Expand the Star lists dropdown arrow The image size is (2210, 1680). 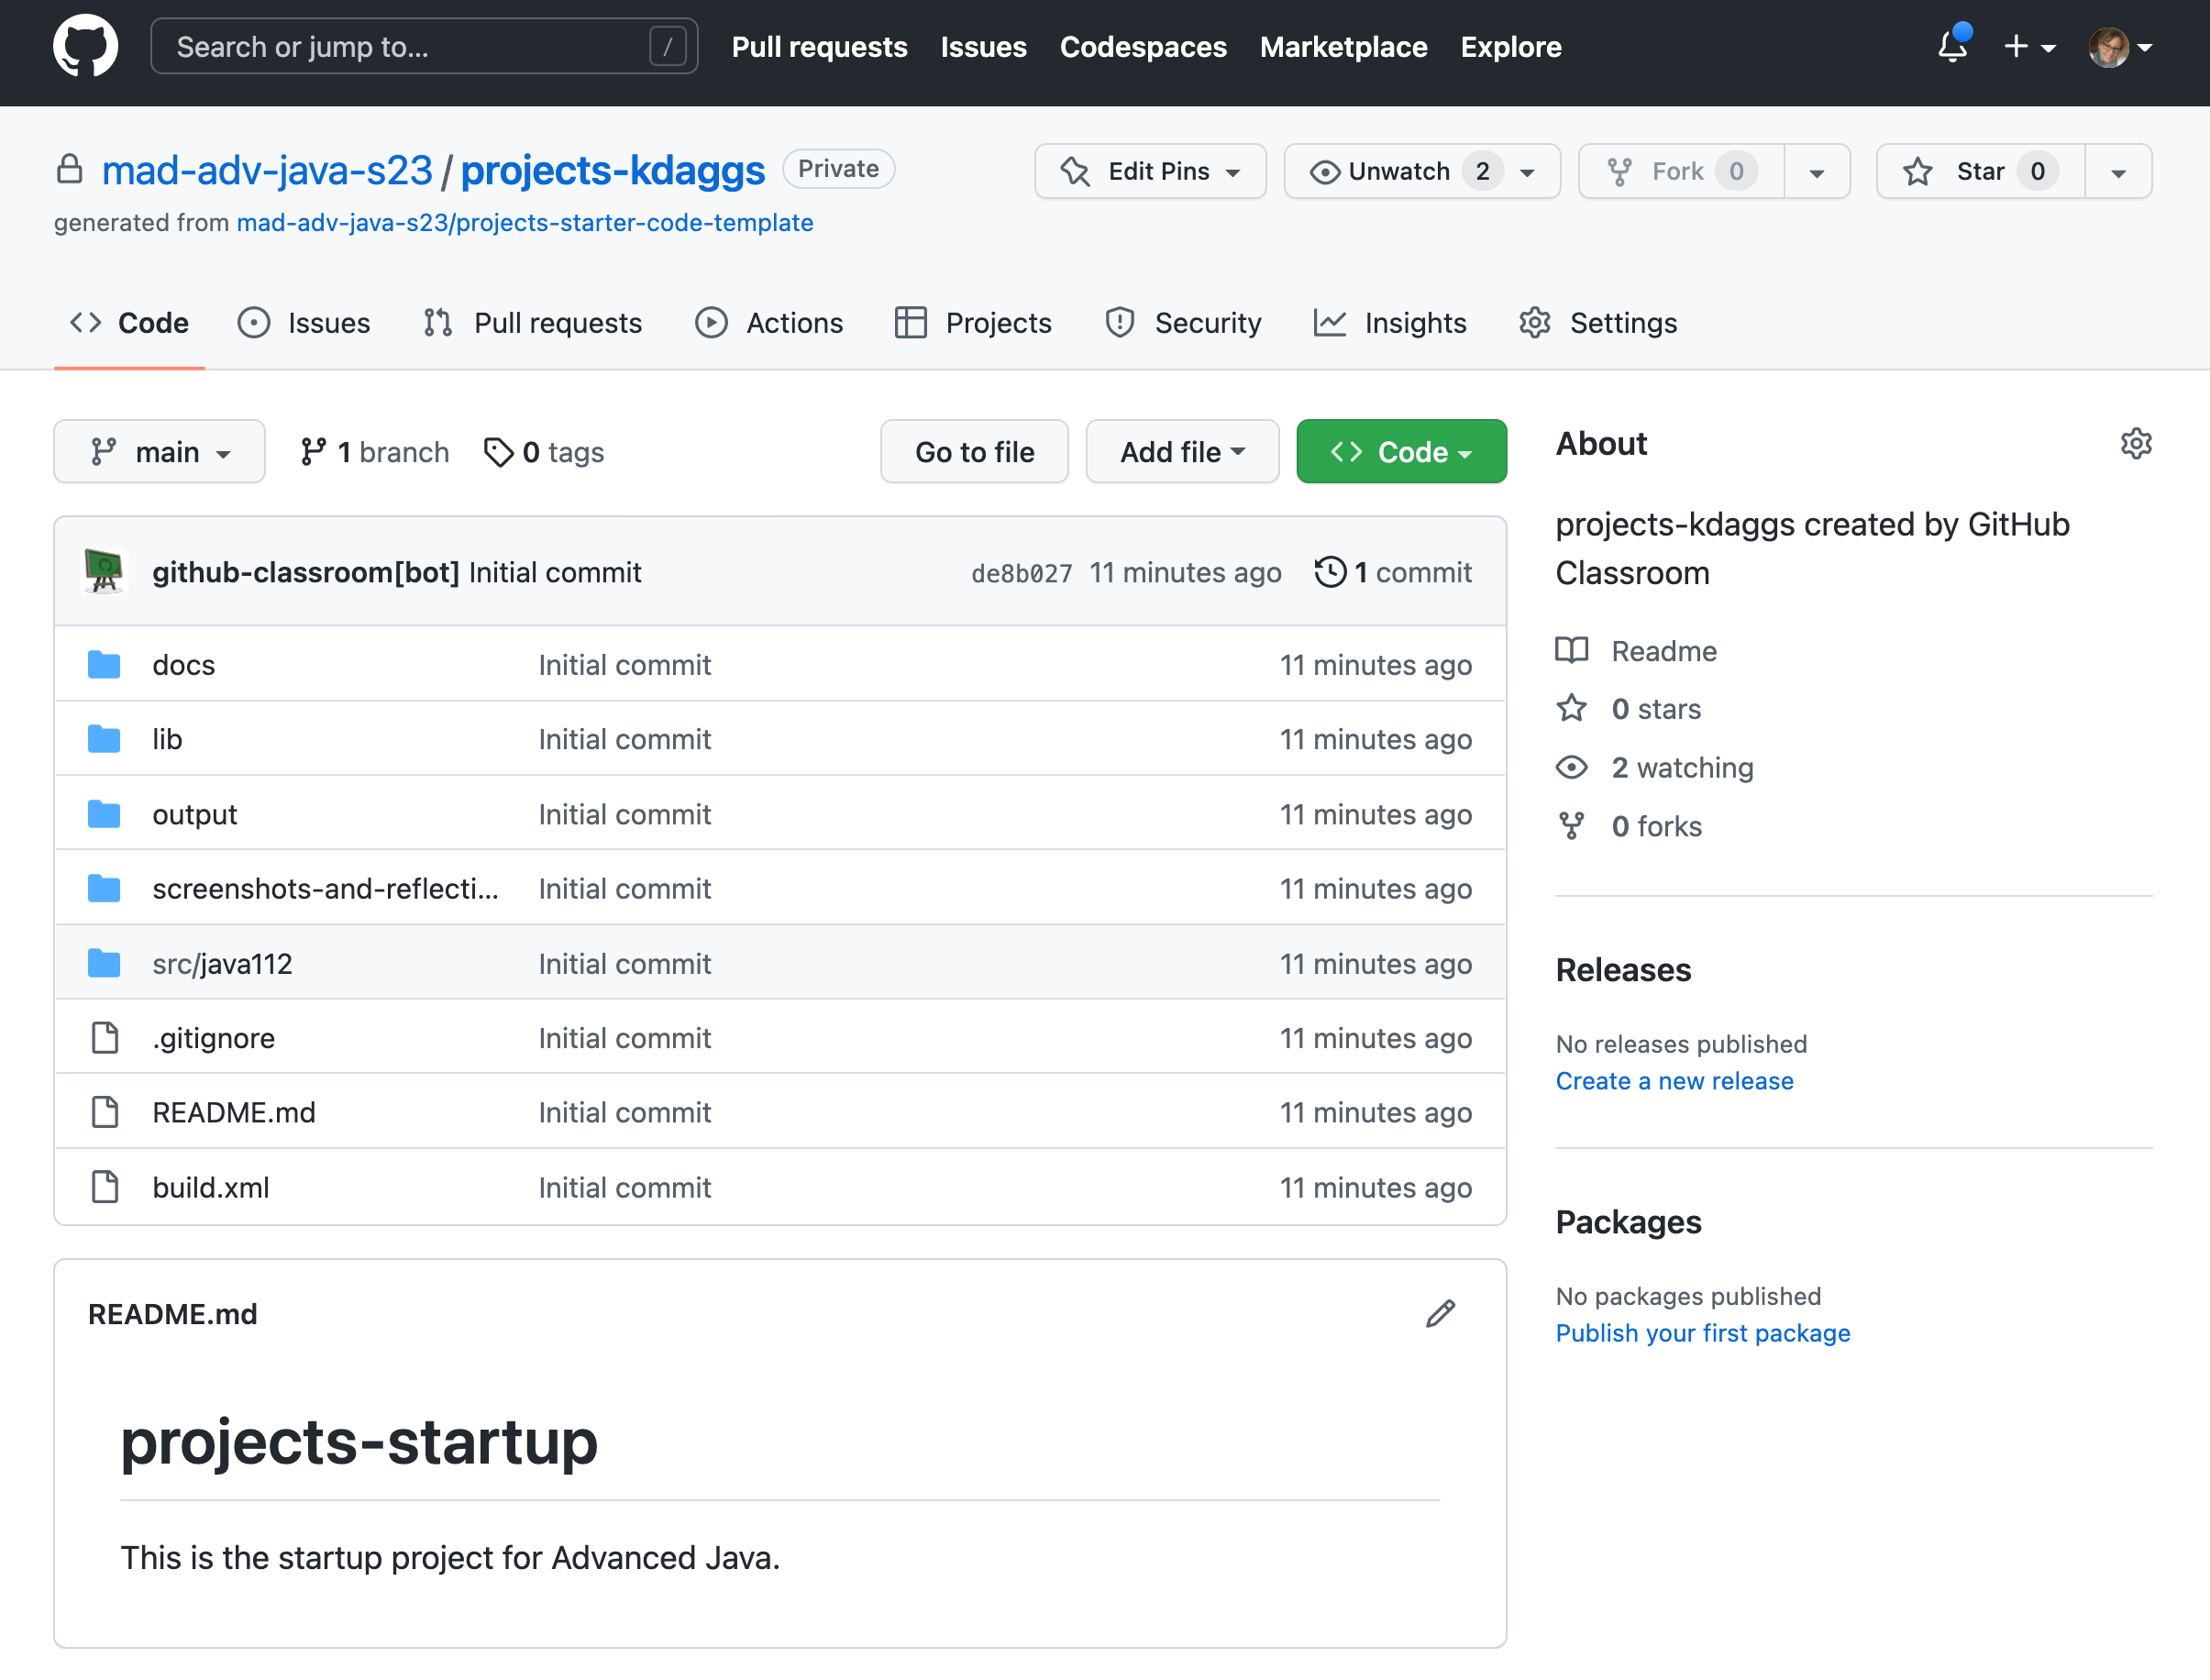2118,172
